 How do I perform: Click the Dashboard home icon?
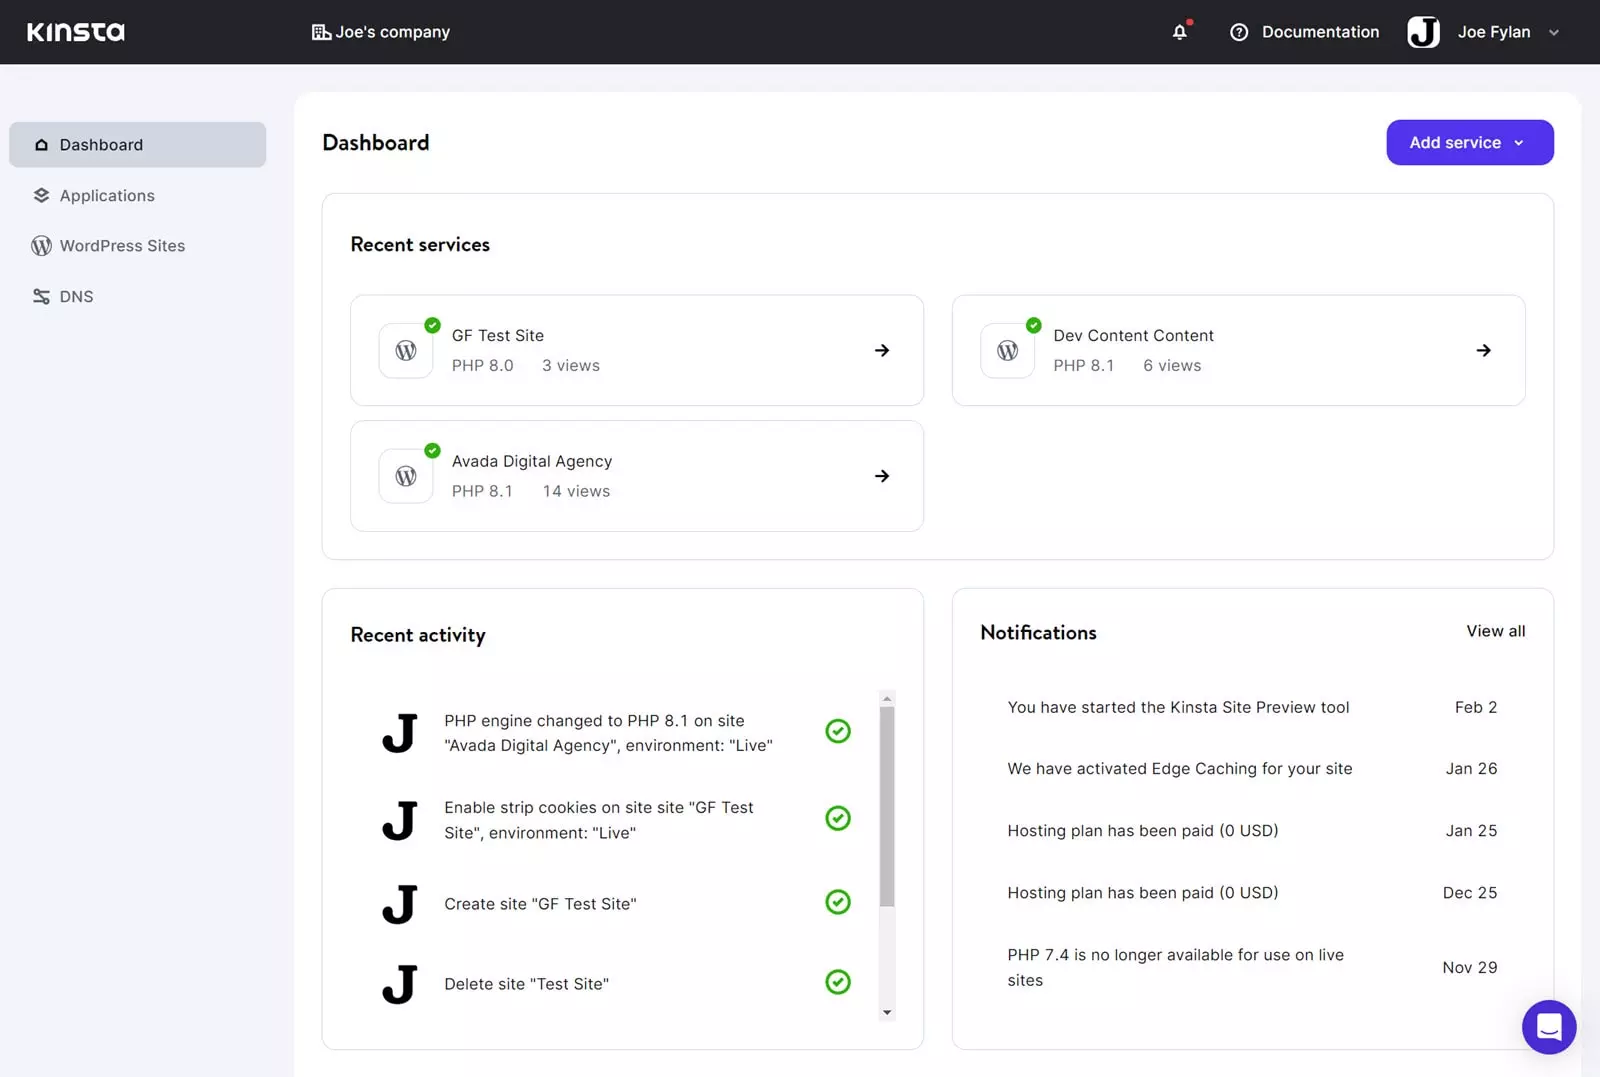click(x=41, y=145)
